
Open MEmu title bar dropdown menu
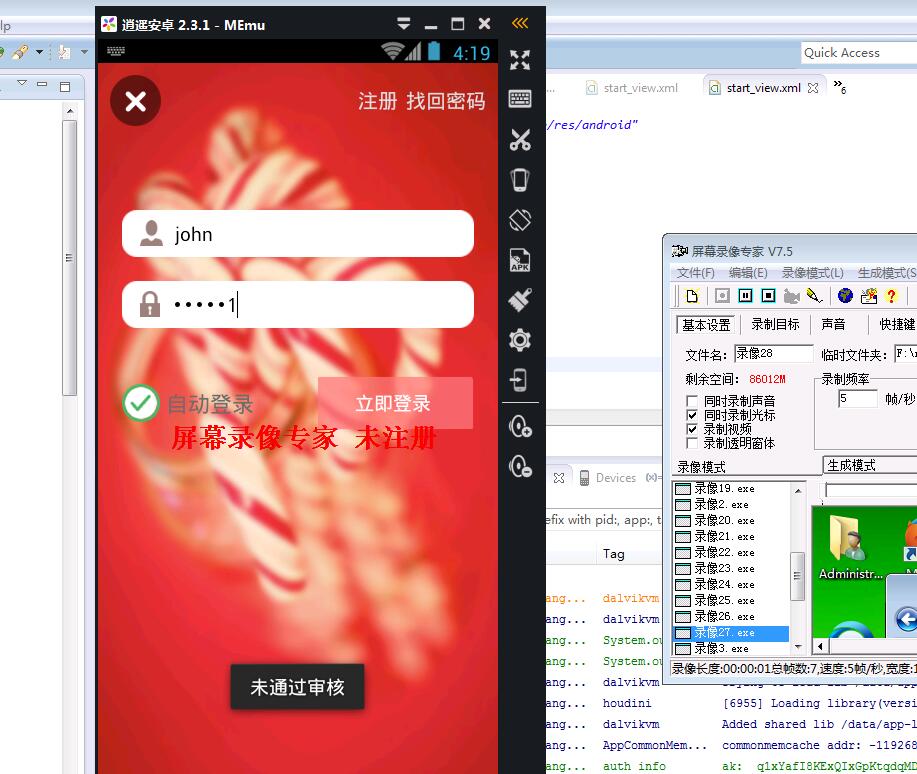click(404, 23)
